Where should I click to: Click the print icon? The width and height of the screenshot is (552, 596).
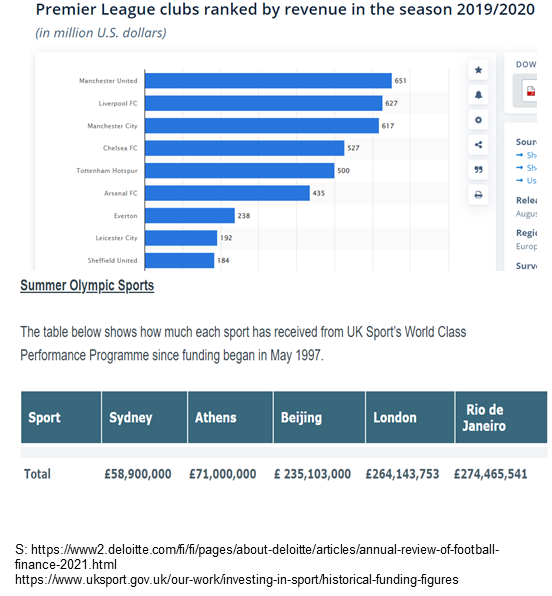(x=478, y=195)
